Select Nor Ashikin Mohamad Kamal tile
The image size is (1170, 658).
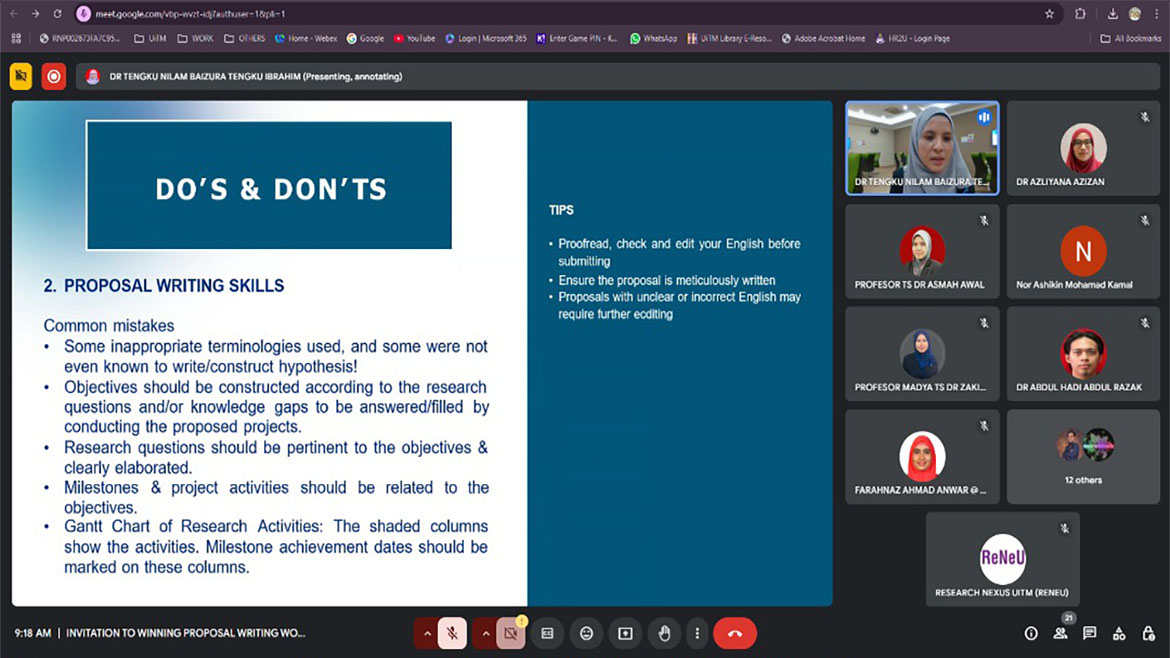[1083, 251]
